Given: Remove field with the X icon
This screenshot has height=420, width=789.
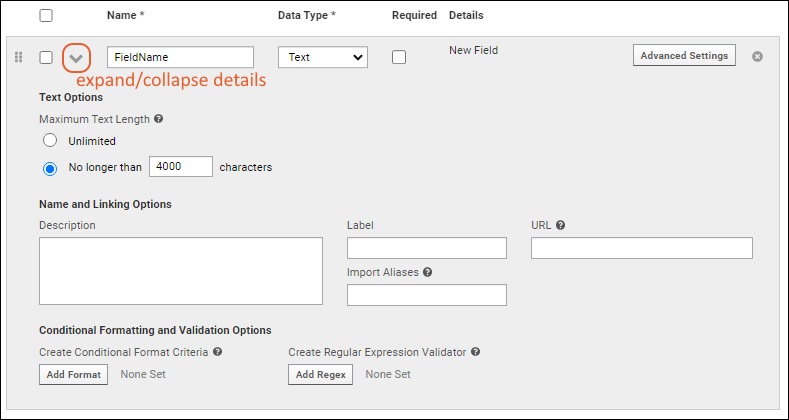Looking at the screenshot, I should [x=757, y=56].
